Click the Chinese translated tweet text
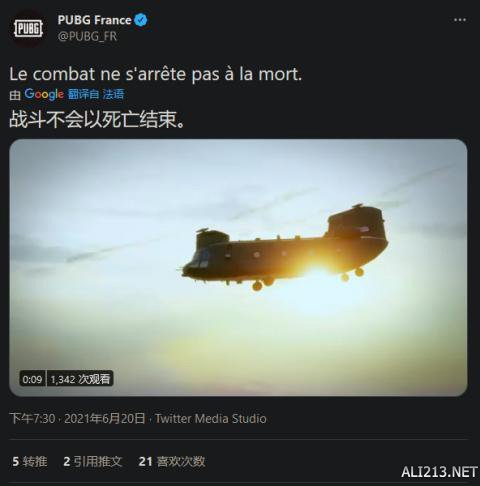 click(97, 120)
